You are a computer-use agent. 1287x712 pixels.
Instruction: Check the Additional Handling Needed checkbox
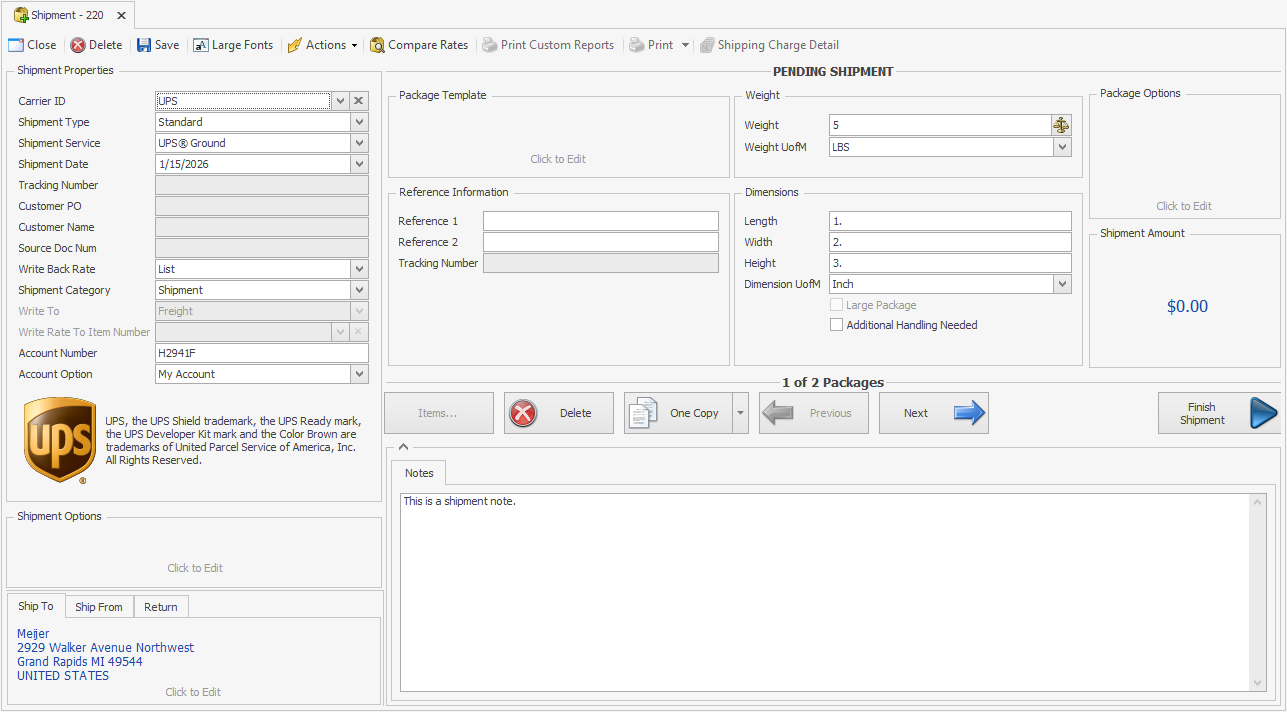point(836,325)
